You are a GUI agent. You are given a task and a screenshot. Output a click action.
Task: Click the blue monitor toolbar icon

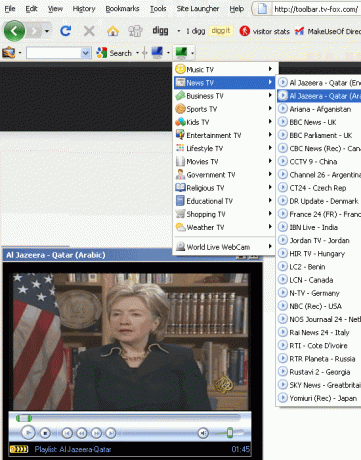tap(157, 52)
